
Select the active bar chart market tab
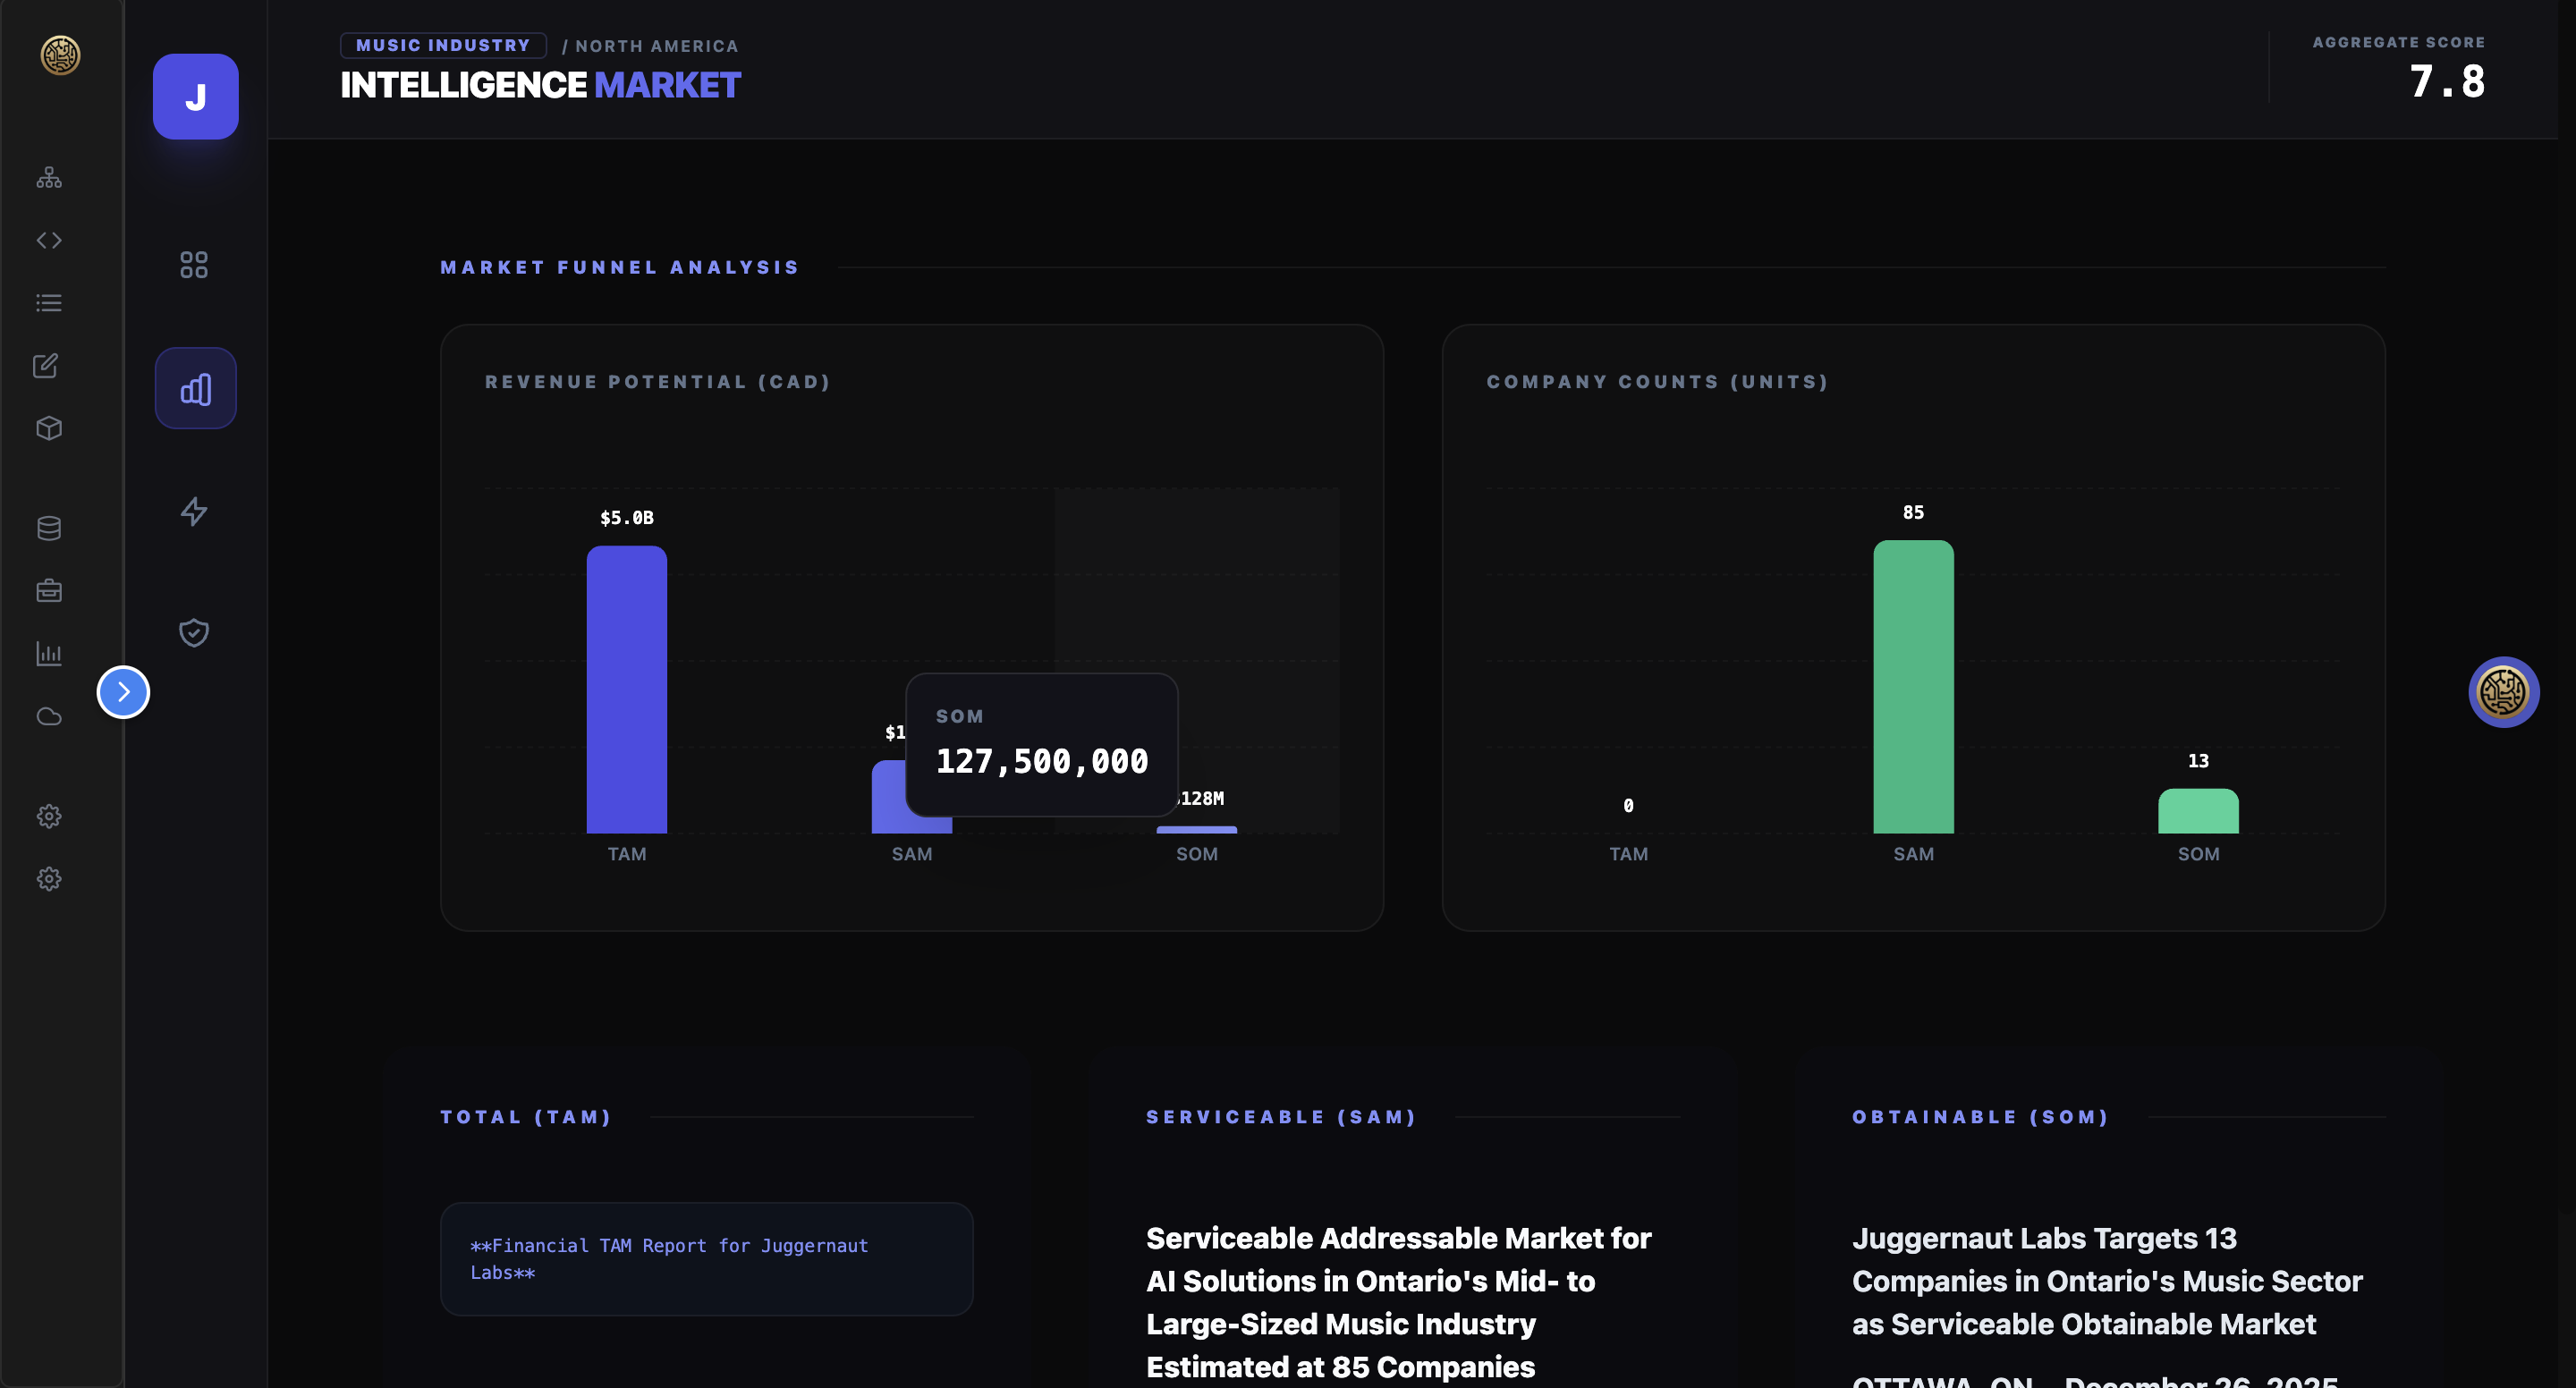pyautogui.click(x=195, y=389)
